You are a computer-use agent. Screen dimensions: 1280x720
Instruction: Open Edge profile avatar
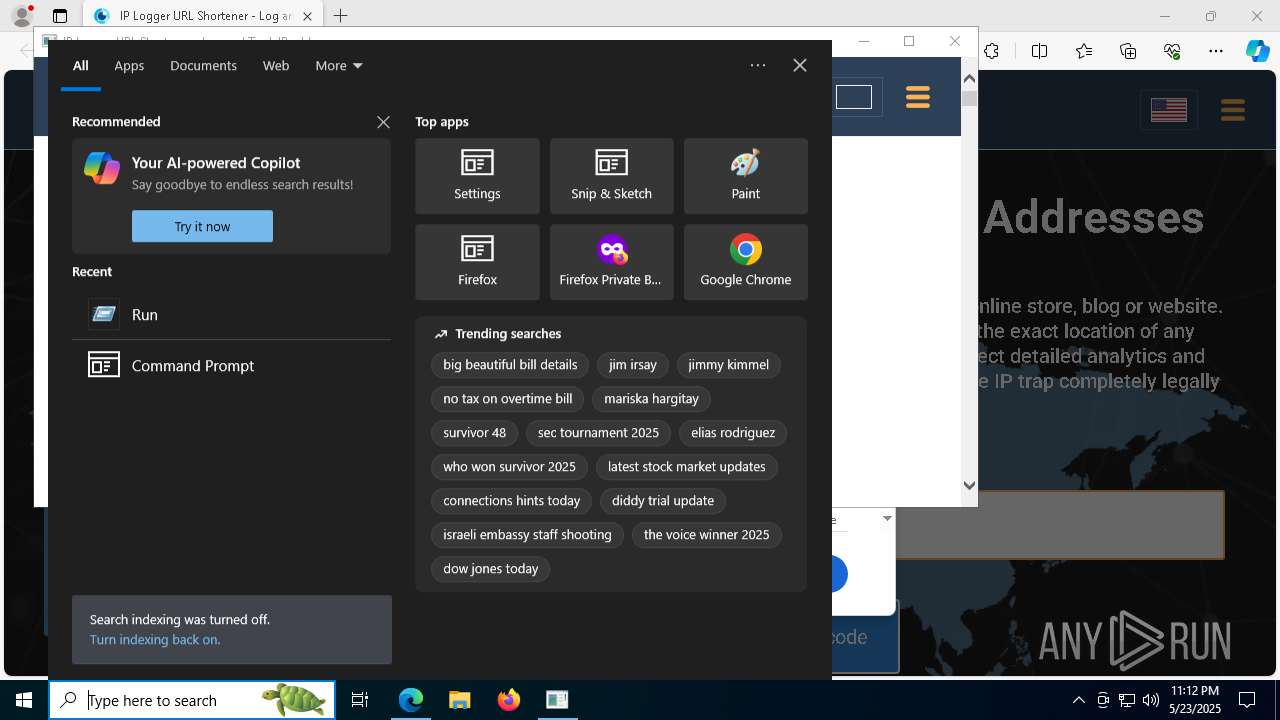click(21, 16)
